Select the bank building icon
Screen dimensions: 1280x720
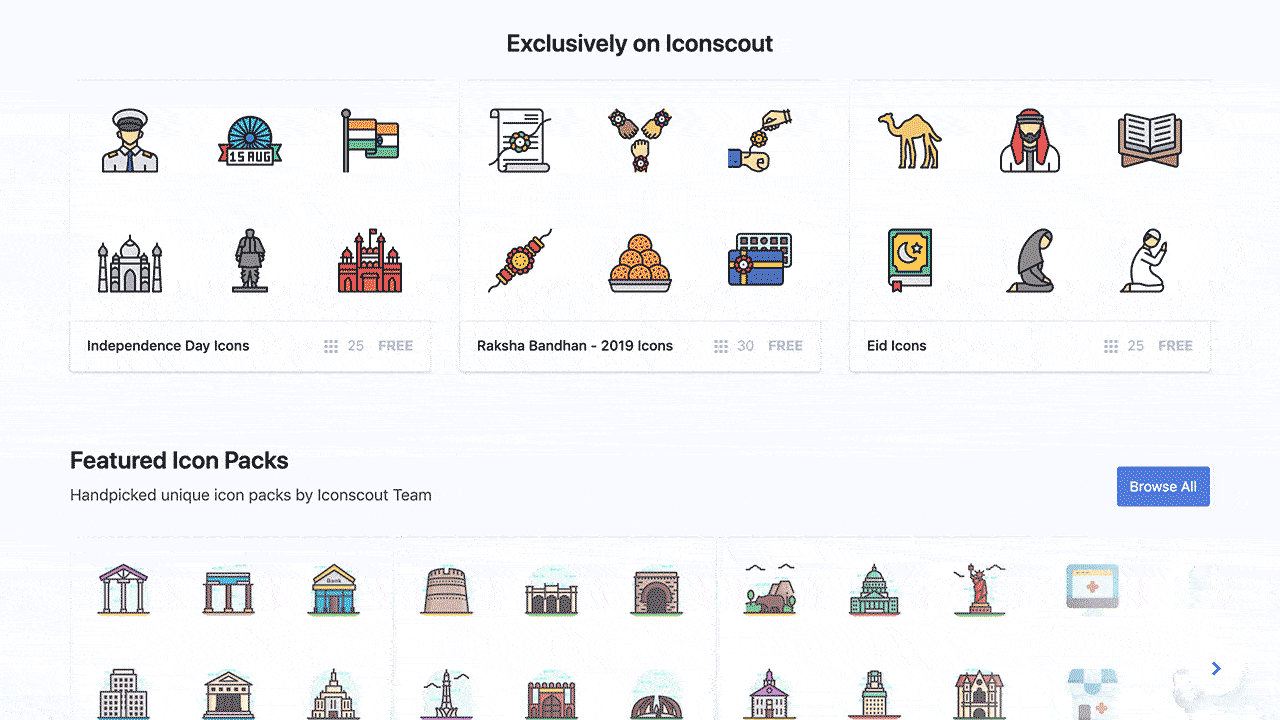tap(333, 590)
